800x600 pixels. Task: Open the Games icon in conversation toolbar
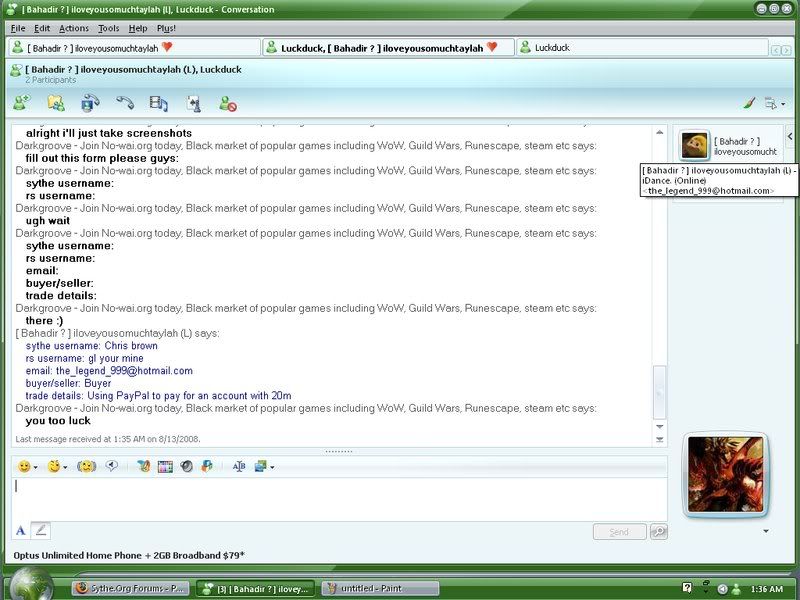pyautogui.click(x=193, y=103)
